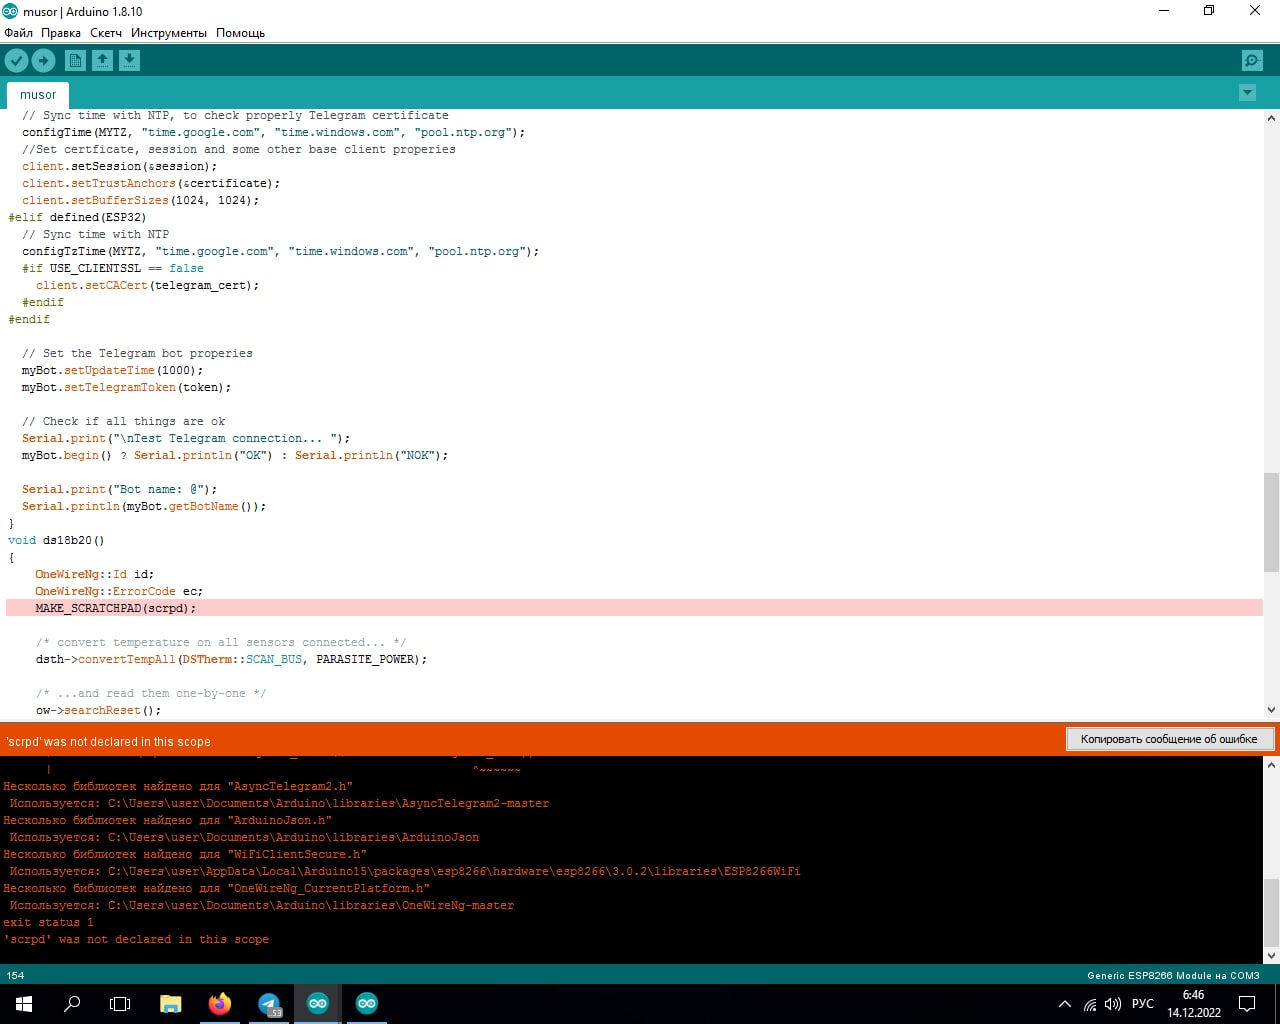Screen dimensions: 1280x1024
Task: Click the 'OneWireNg::ErrorCode ec;' line
Action: pos(119,591)
